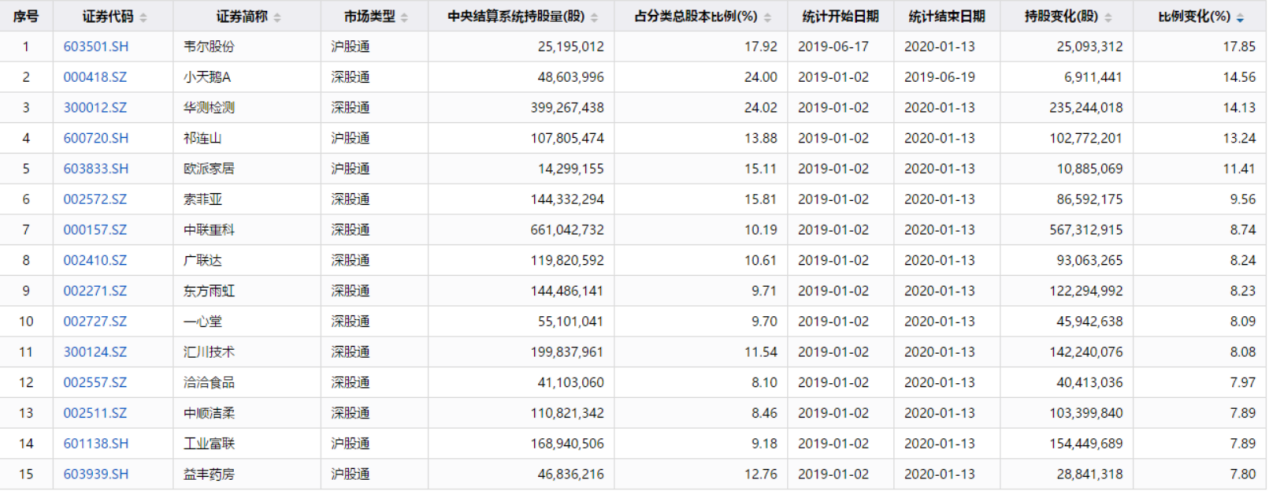This screenshot has width=1269, height=491.
Task: Open stock link 002271.SZ
Action: (95, 291)
